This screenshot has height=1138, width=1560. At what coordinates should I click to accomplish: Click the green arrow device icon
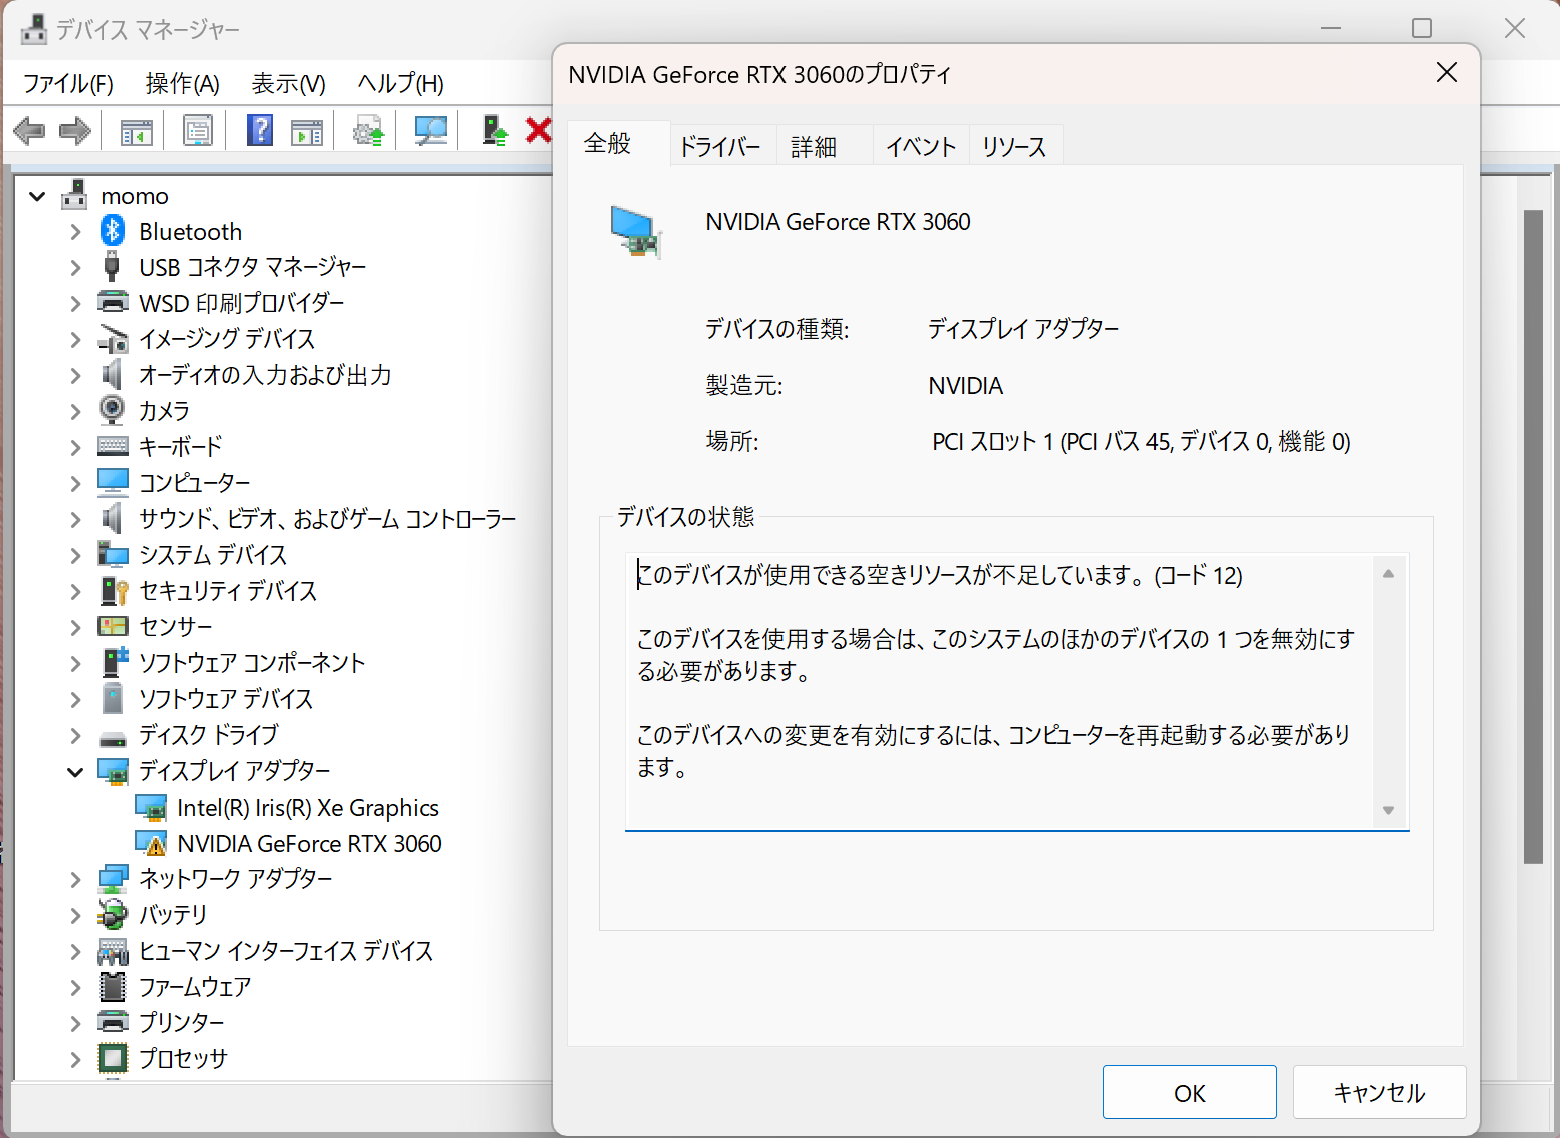(x=494, y=130)
